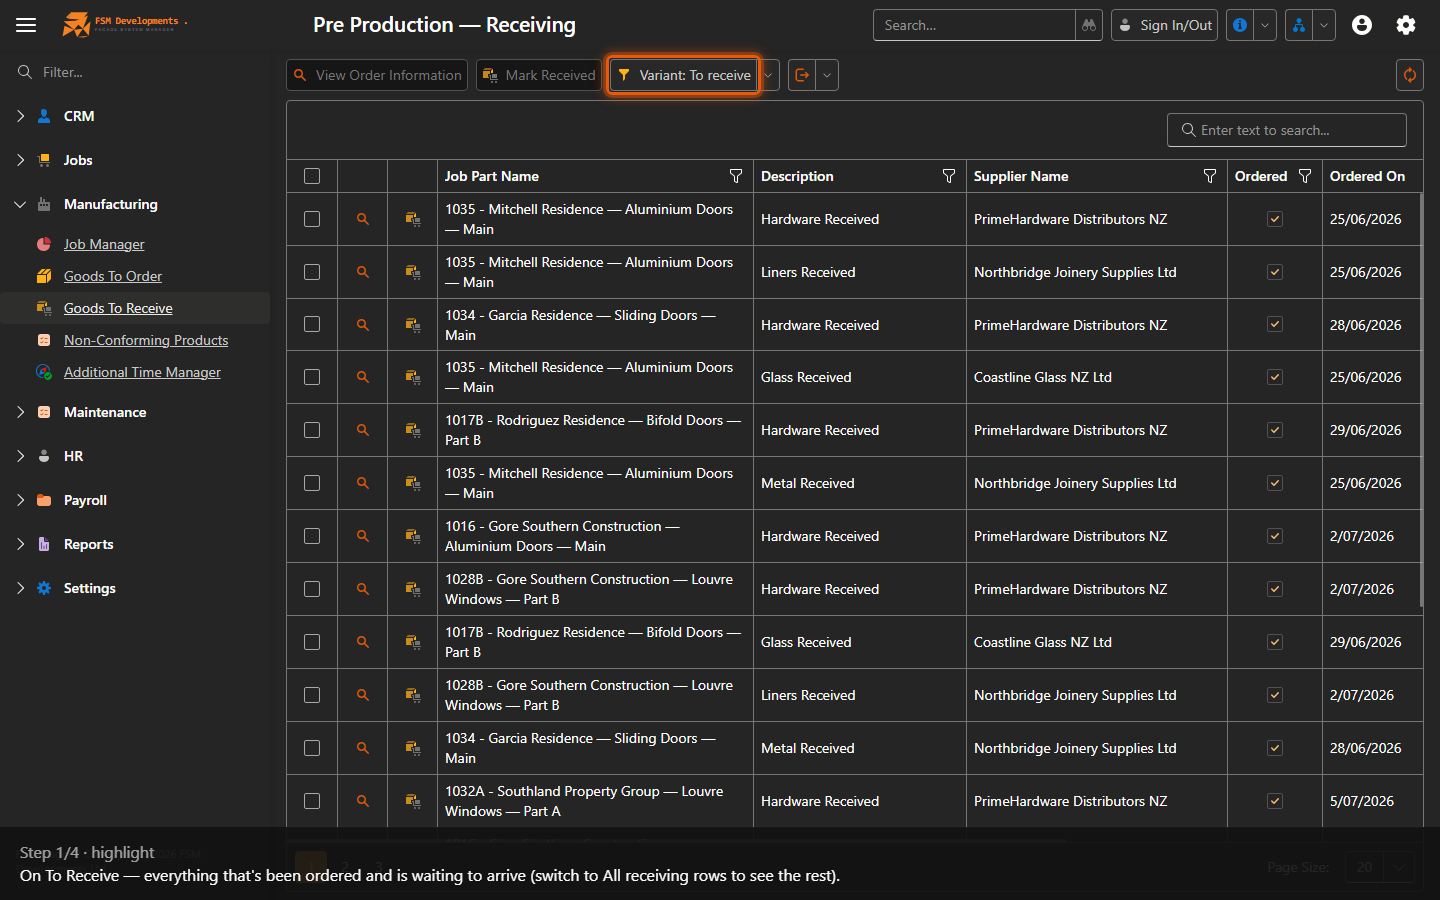The height and width of the screenshot is (900, 1440).
Task: Select row 1017B Rodriguez Hardware Received checkbox
Action: click(x=312, y=430)
